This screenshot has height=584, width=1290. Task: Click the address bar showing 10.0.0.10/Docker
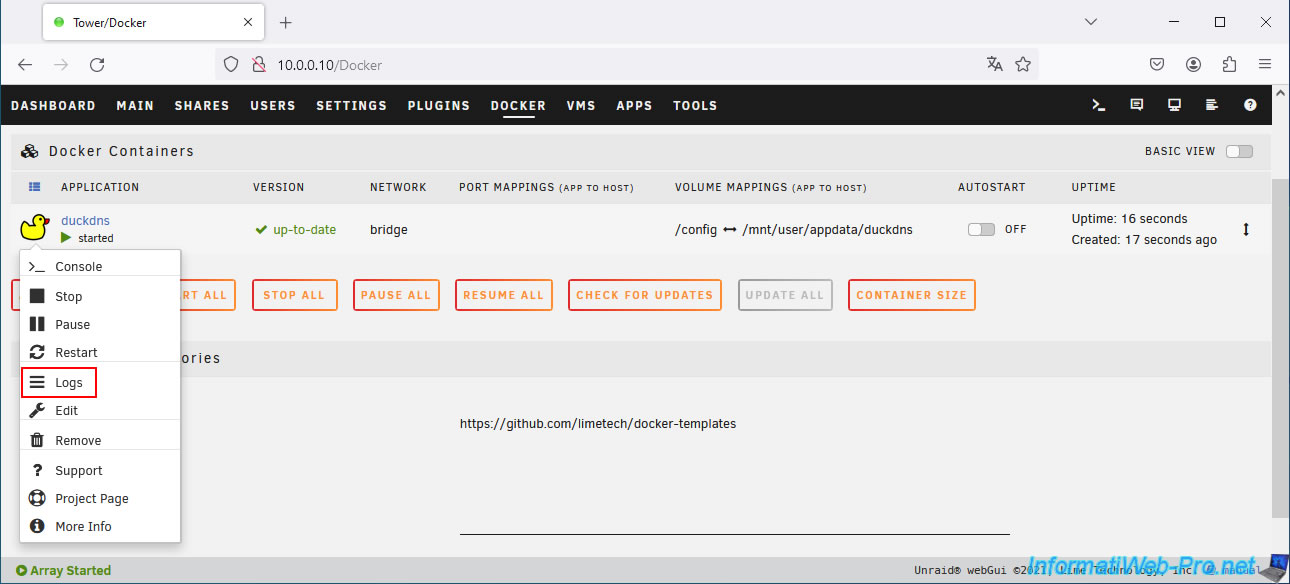click(x=600, y=64)
